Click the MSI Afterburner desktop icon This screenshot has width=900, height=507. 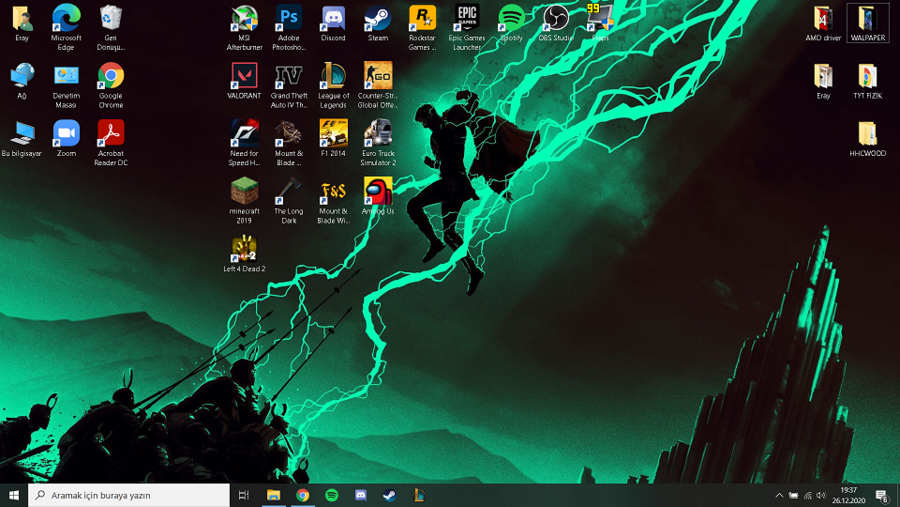244,19
